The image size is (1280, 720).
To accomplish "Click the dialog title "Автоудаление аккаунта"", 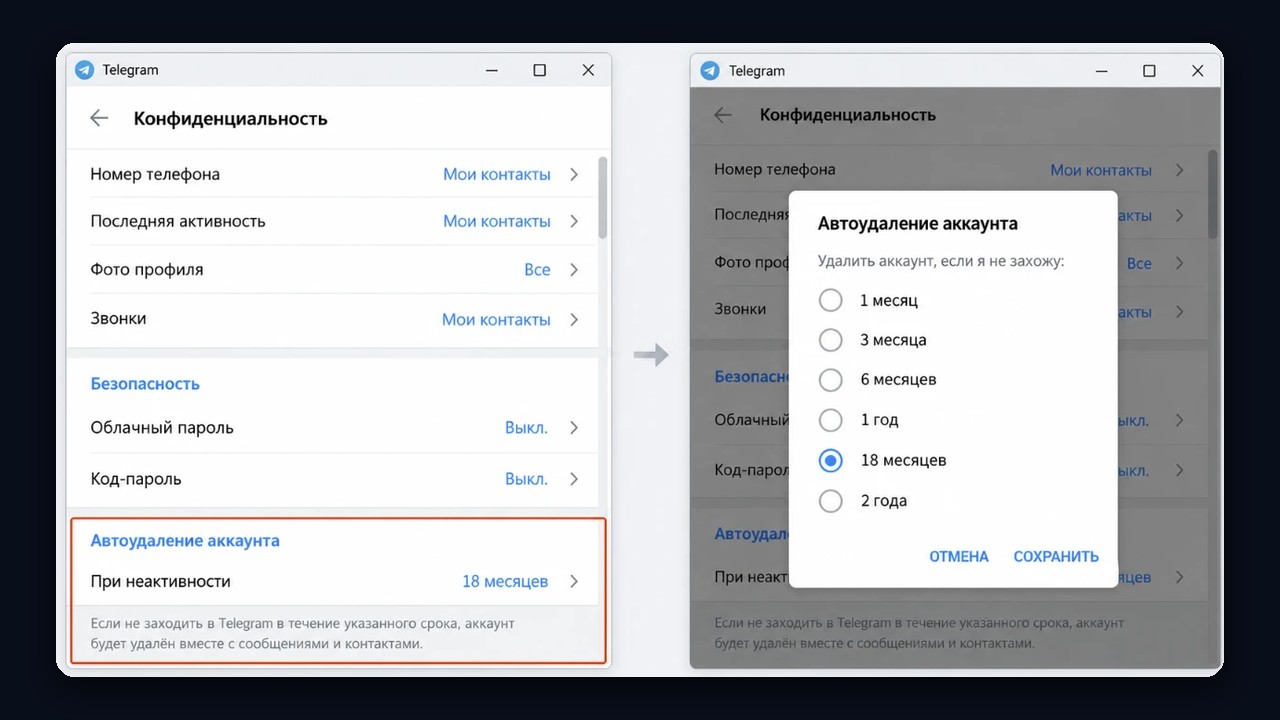I will (x=918, y=224).
